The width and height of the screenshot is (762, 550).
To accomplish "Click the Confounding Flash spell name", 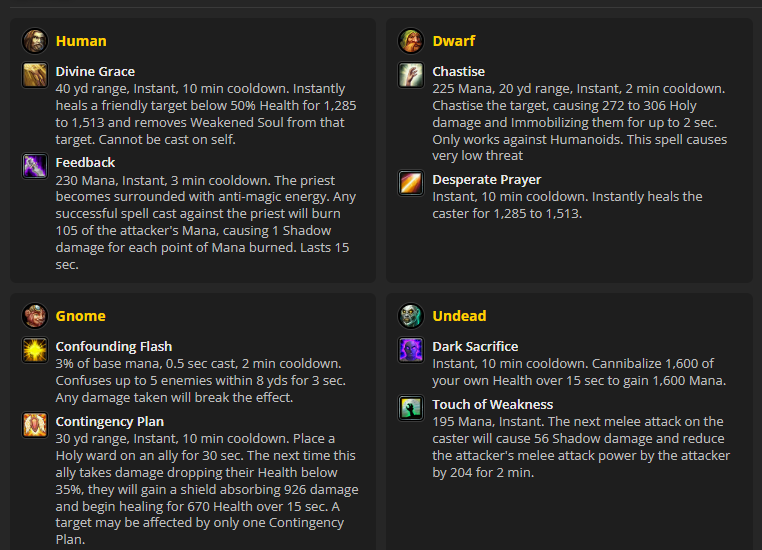I will pyautogui.click(x=114, y=346).
